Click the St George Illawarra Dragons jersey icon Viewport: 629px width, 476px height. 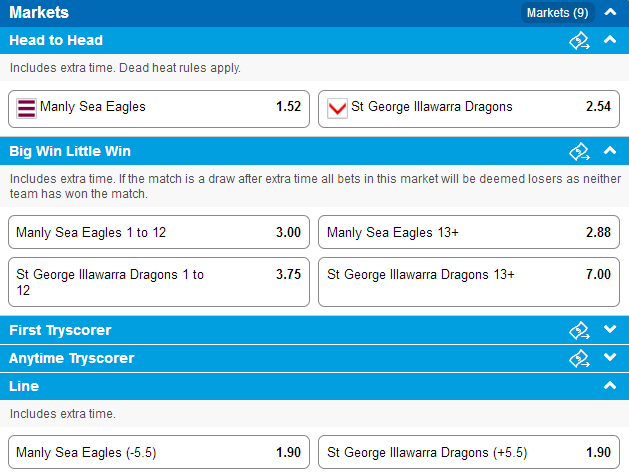[337, 109]
